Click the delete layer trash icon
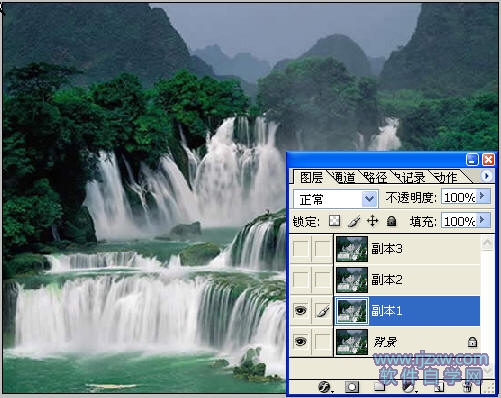Image resolution: width=501 pixels, height=398 pixels. (x=468, y=387)
